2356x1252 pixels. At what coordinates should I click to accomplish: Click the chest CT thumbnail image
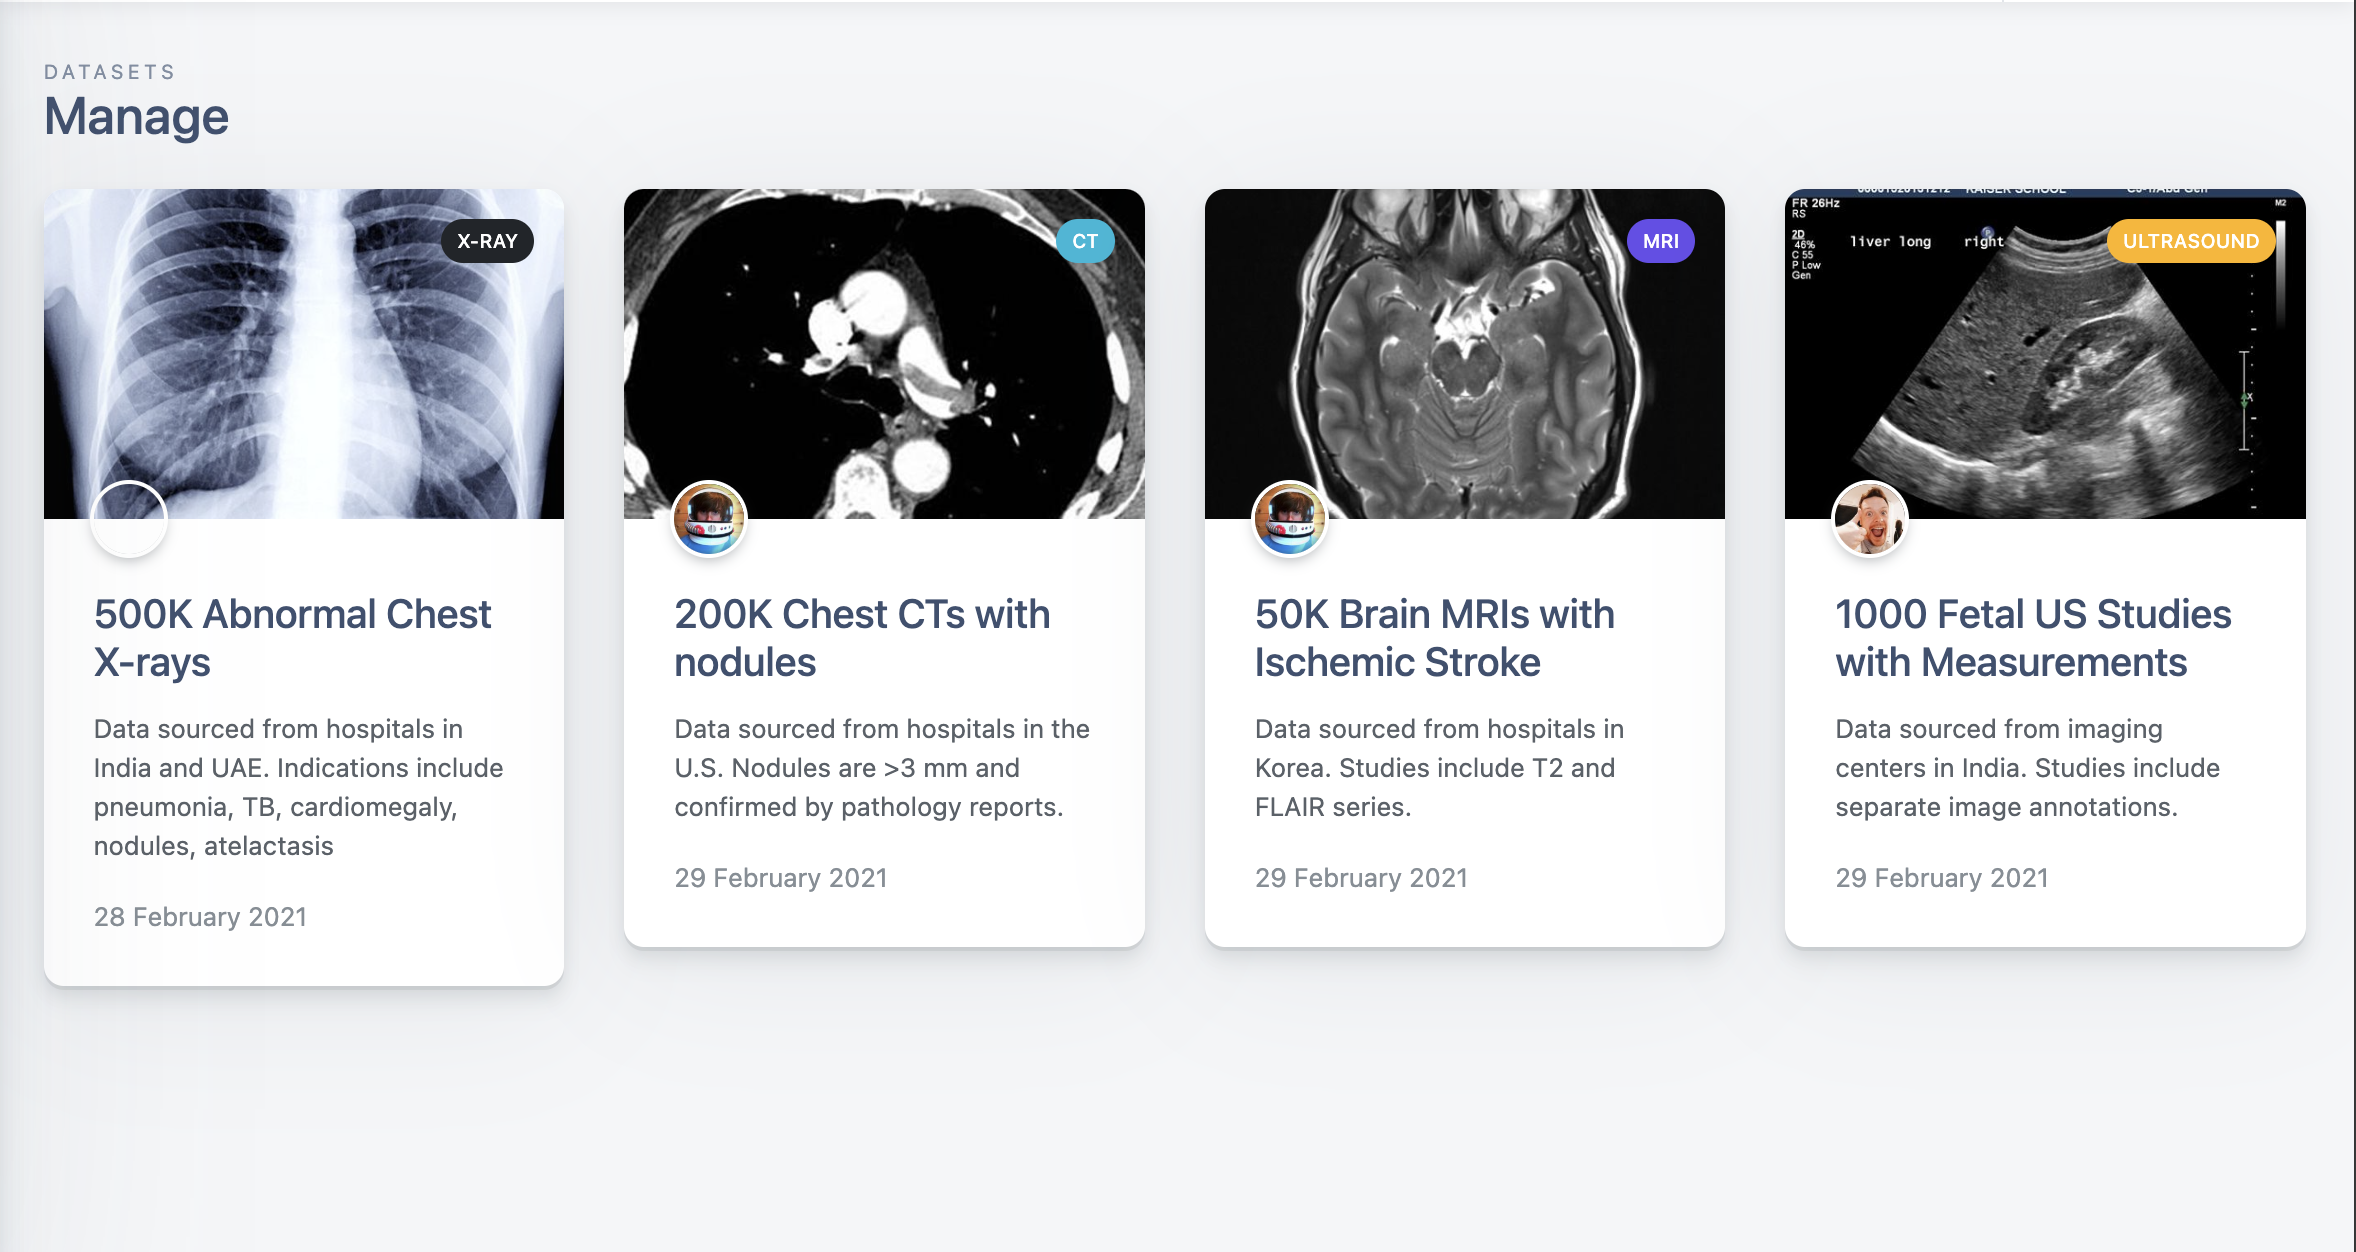click(884, 350)
